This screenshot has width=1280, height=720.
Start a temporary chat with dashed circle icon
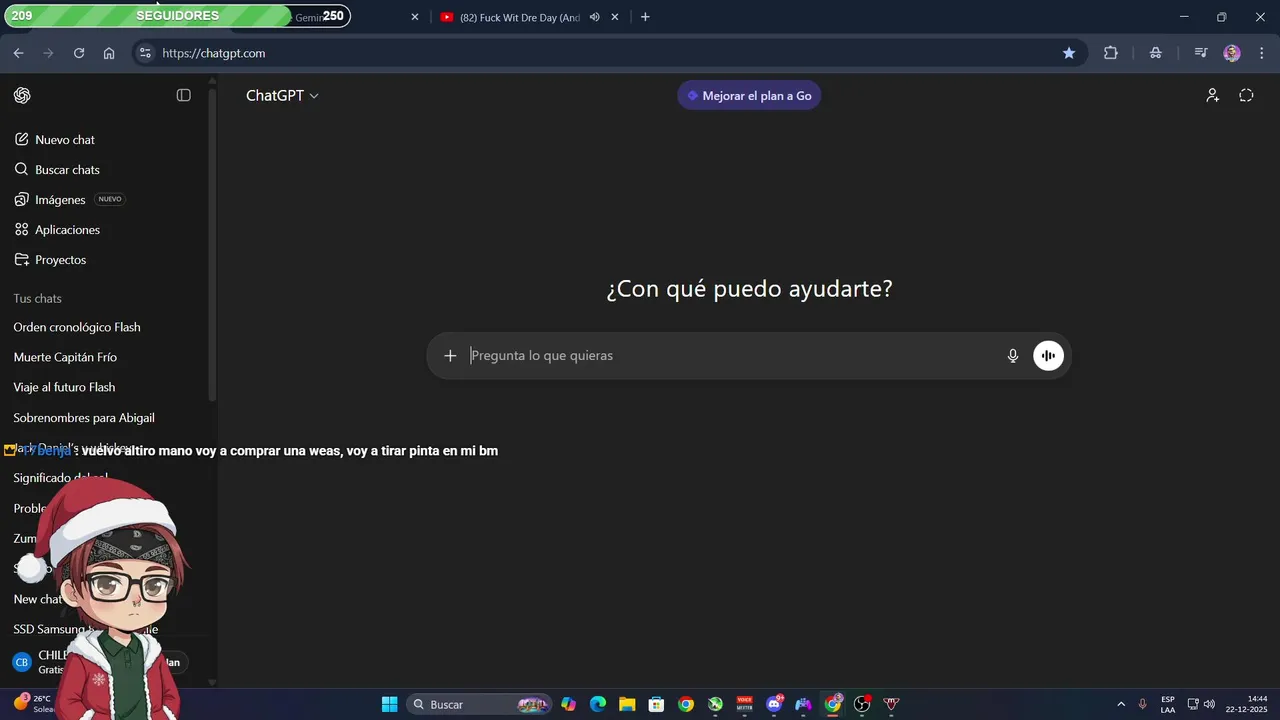tap(1246, 95)
